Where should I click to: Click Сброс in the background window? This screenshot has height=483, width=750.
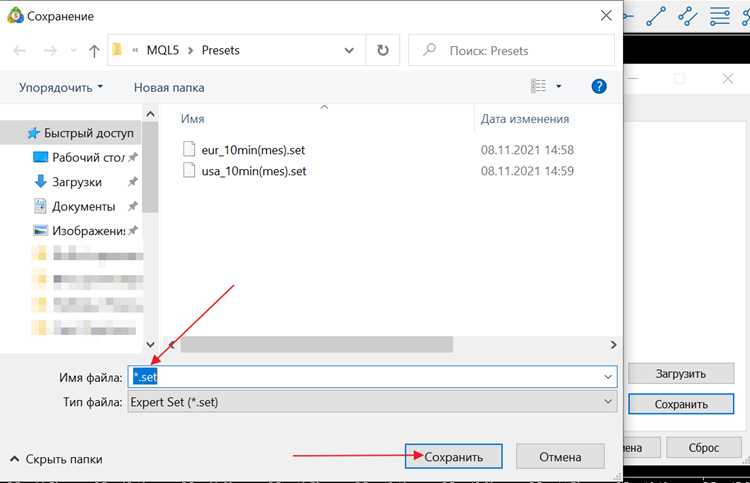704,448
